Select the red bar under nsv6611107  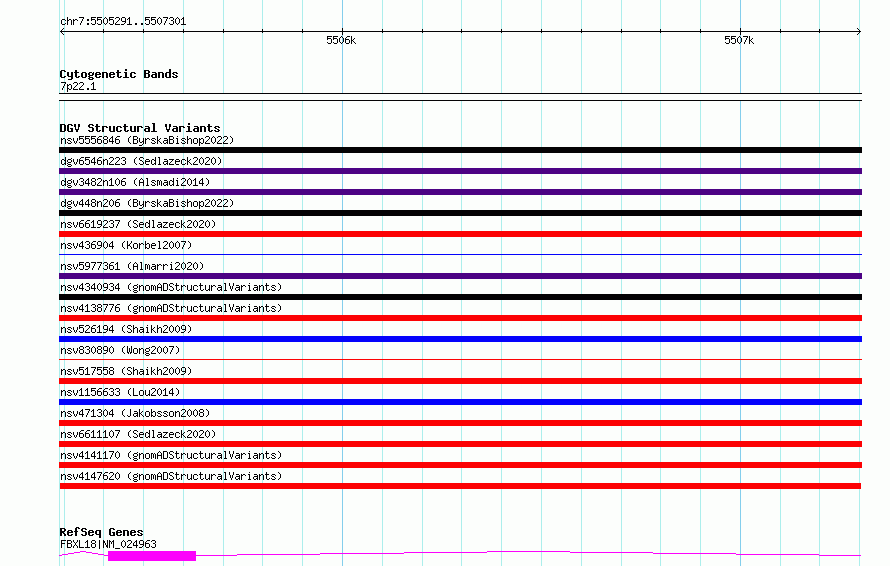pyautogui.click(x=460, y=444)
